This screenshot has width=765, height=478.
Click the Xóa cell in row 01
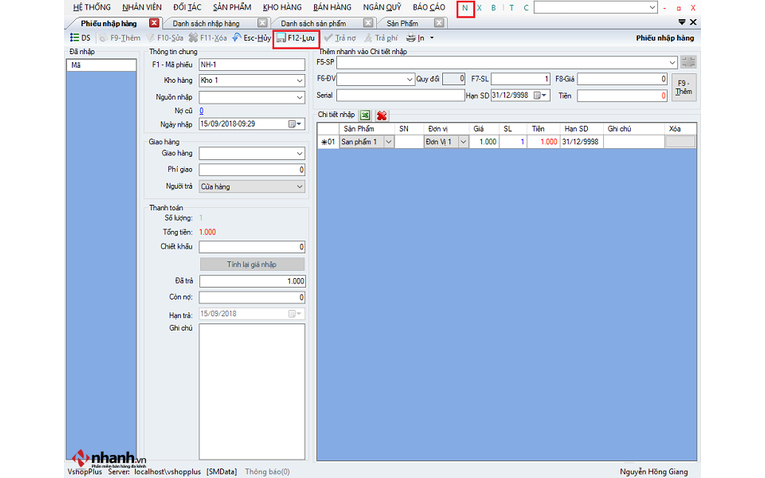(680, 142)
